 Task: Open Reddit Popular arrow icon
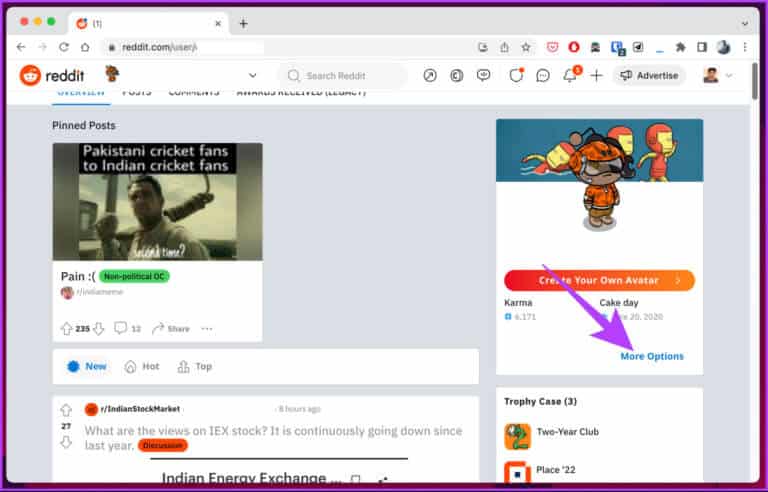430,75
